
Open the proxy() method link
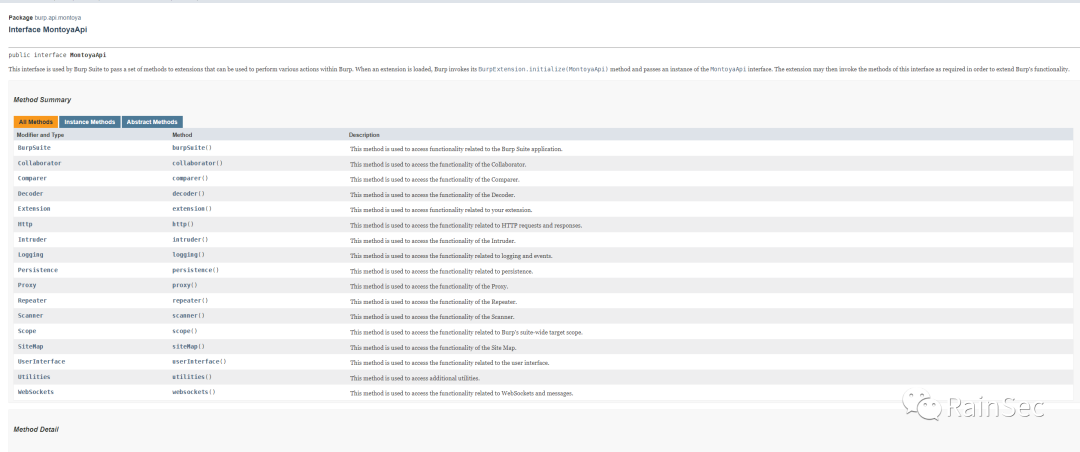click(185, 285)
